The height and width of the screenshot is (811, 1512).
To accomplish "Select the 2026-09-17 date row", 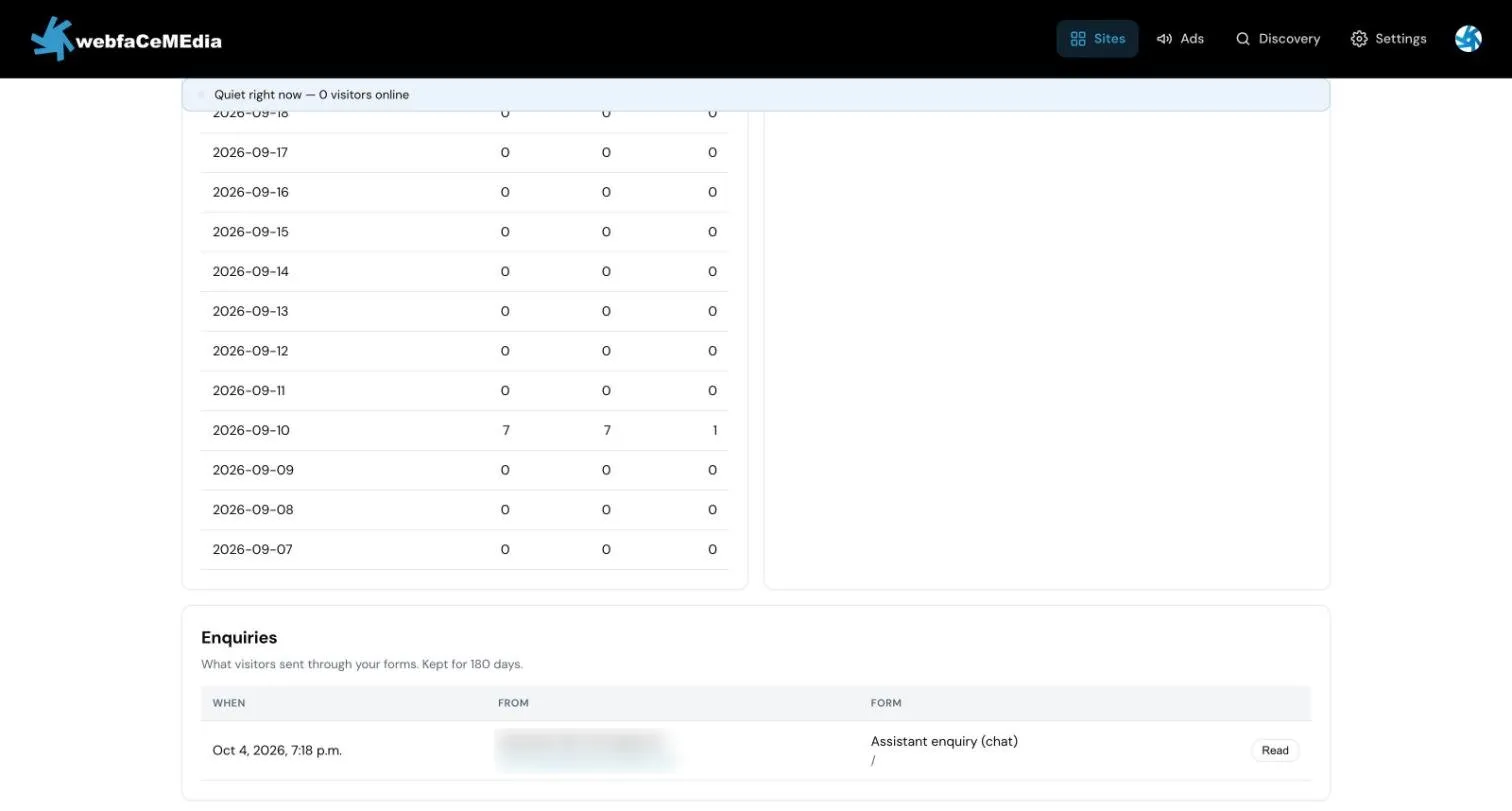I will click(464, 153).
